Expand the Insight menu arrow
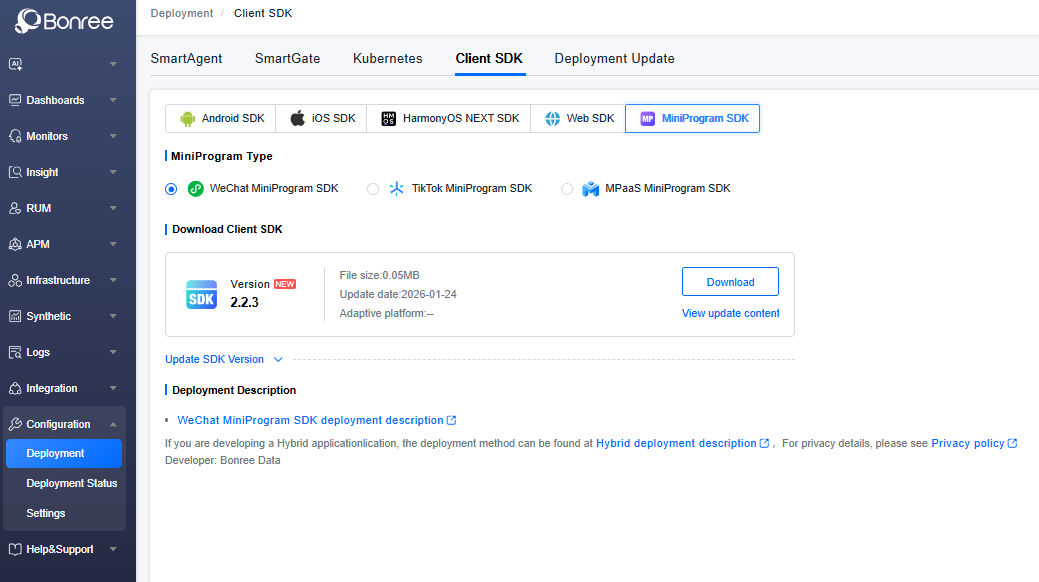Viewport: 1039px width, 582px height. [113, 172]
